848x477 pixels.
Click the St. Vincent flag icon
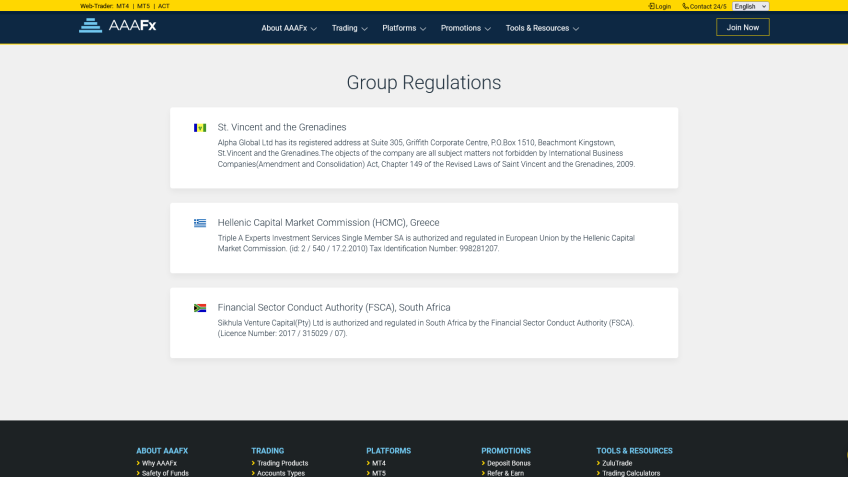pyautogui.click(x=200, y=128)
